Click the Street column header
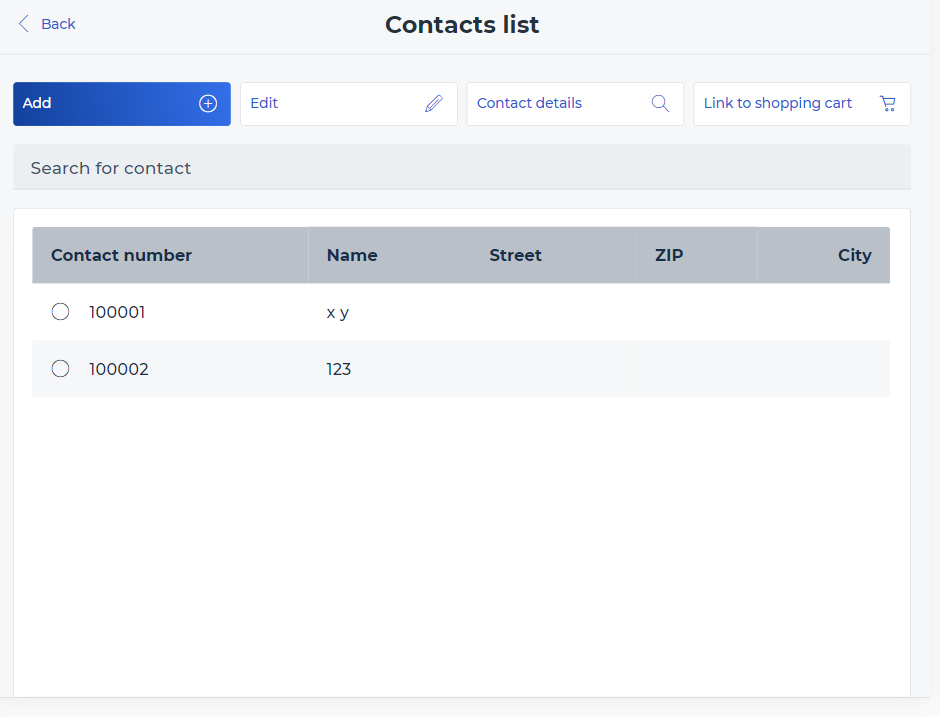This screenshot has width=940, height=717. pyautogui.click(x=515, y=255)
